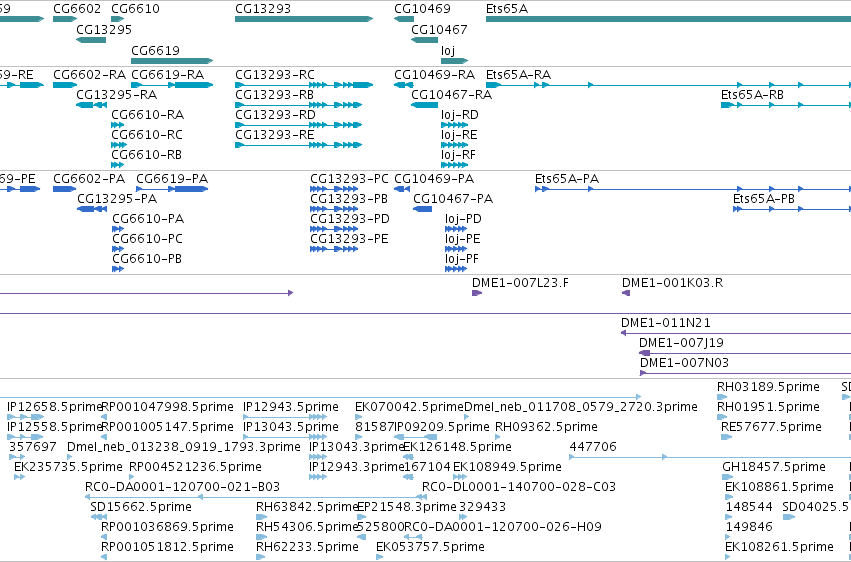Screen dimensions: 851x562
Task: Click transcript CG10469-RA label
Action: [x=434, y=74]
